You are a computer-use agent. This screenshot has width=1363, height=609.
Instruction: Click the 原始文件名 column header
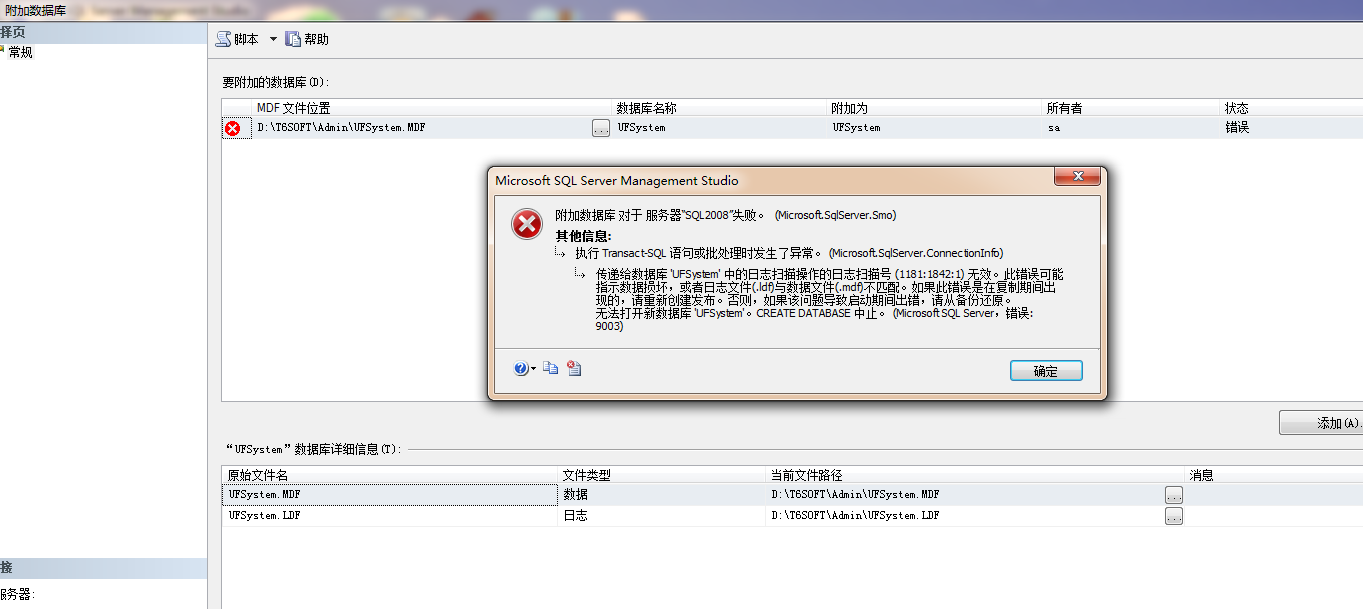point(390,475)
